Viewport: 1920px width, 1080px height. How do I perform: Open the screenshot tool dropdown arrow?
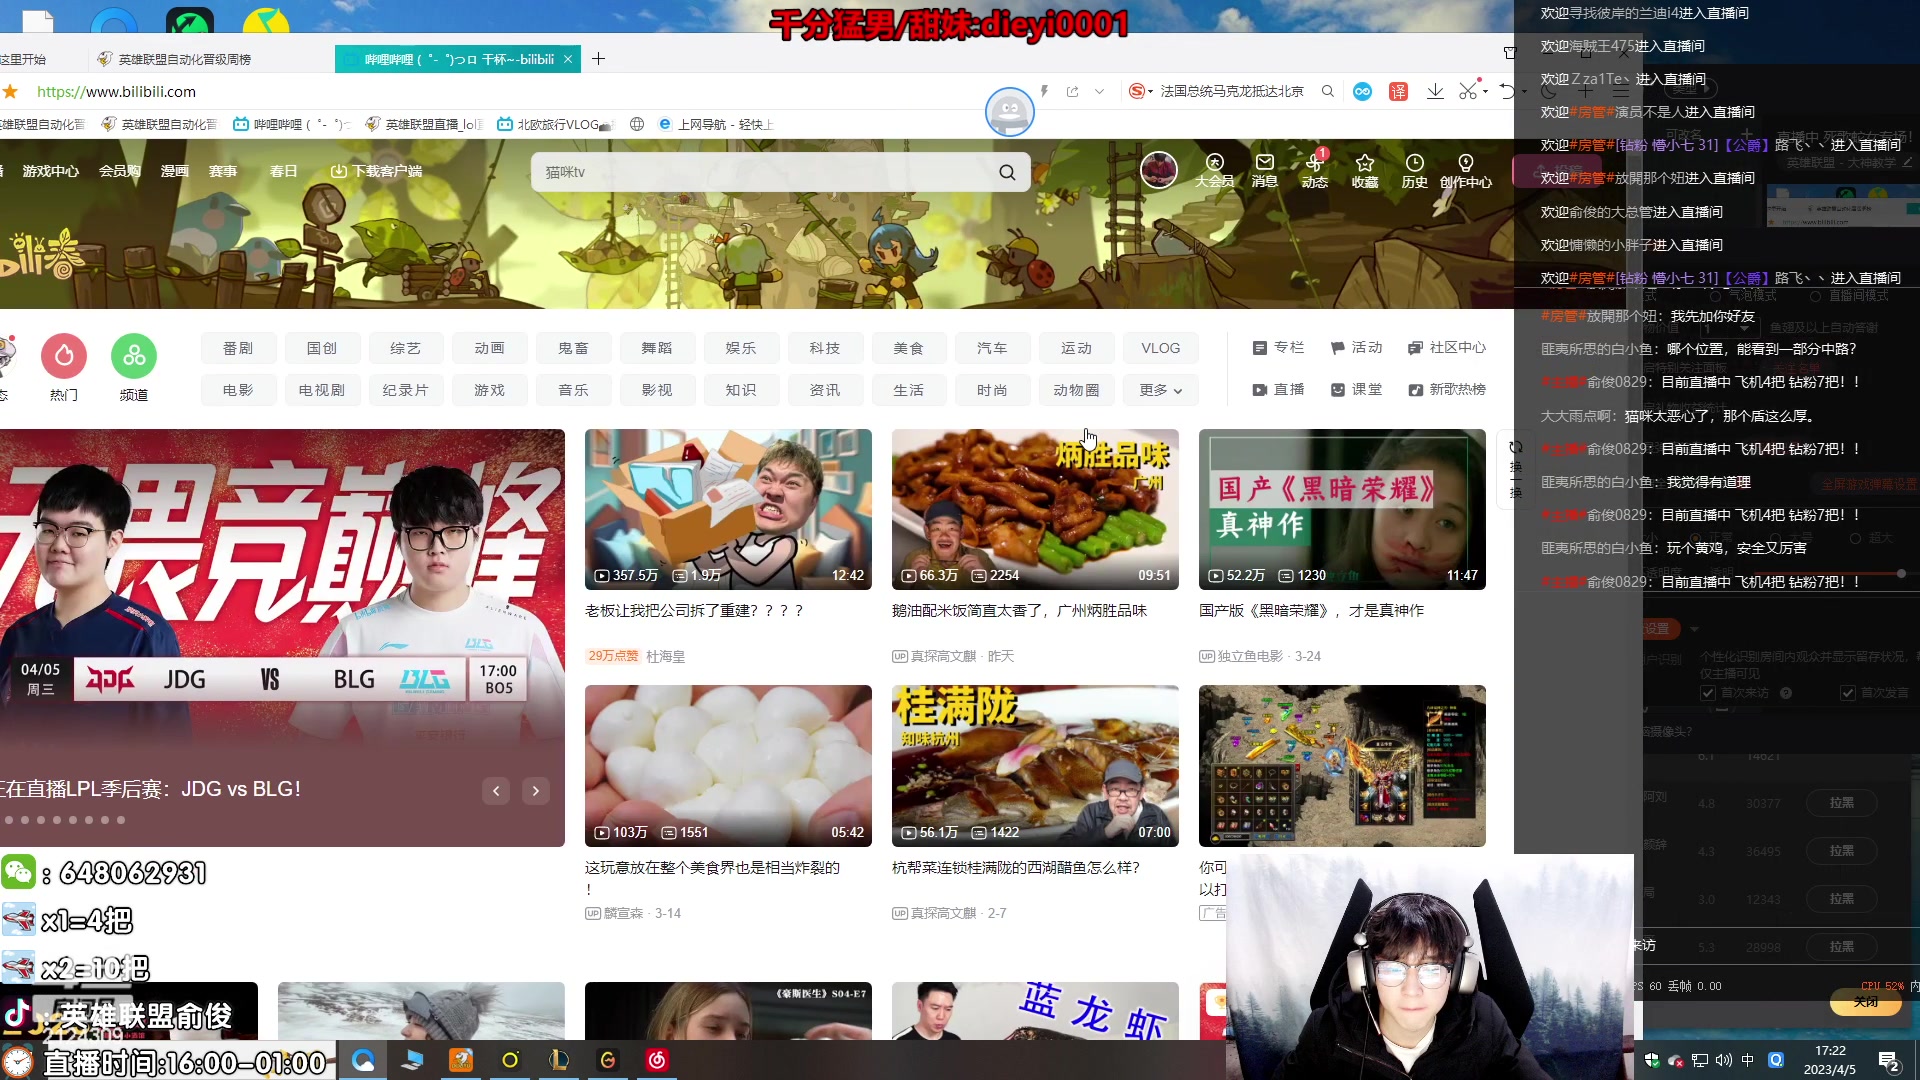tap(1485, 91)
